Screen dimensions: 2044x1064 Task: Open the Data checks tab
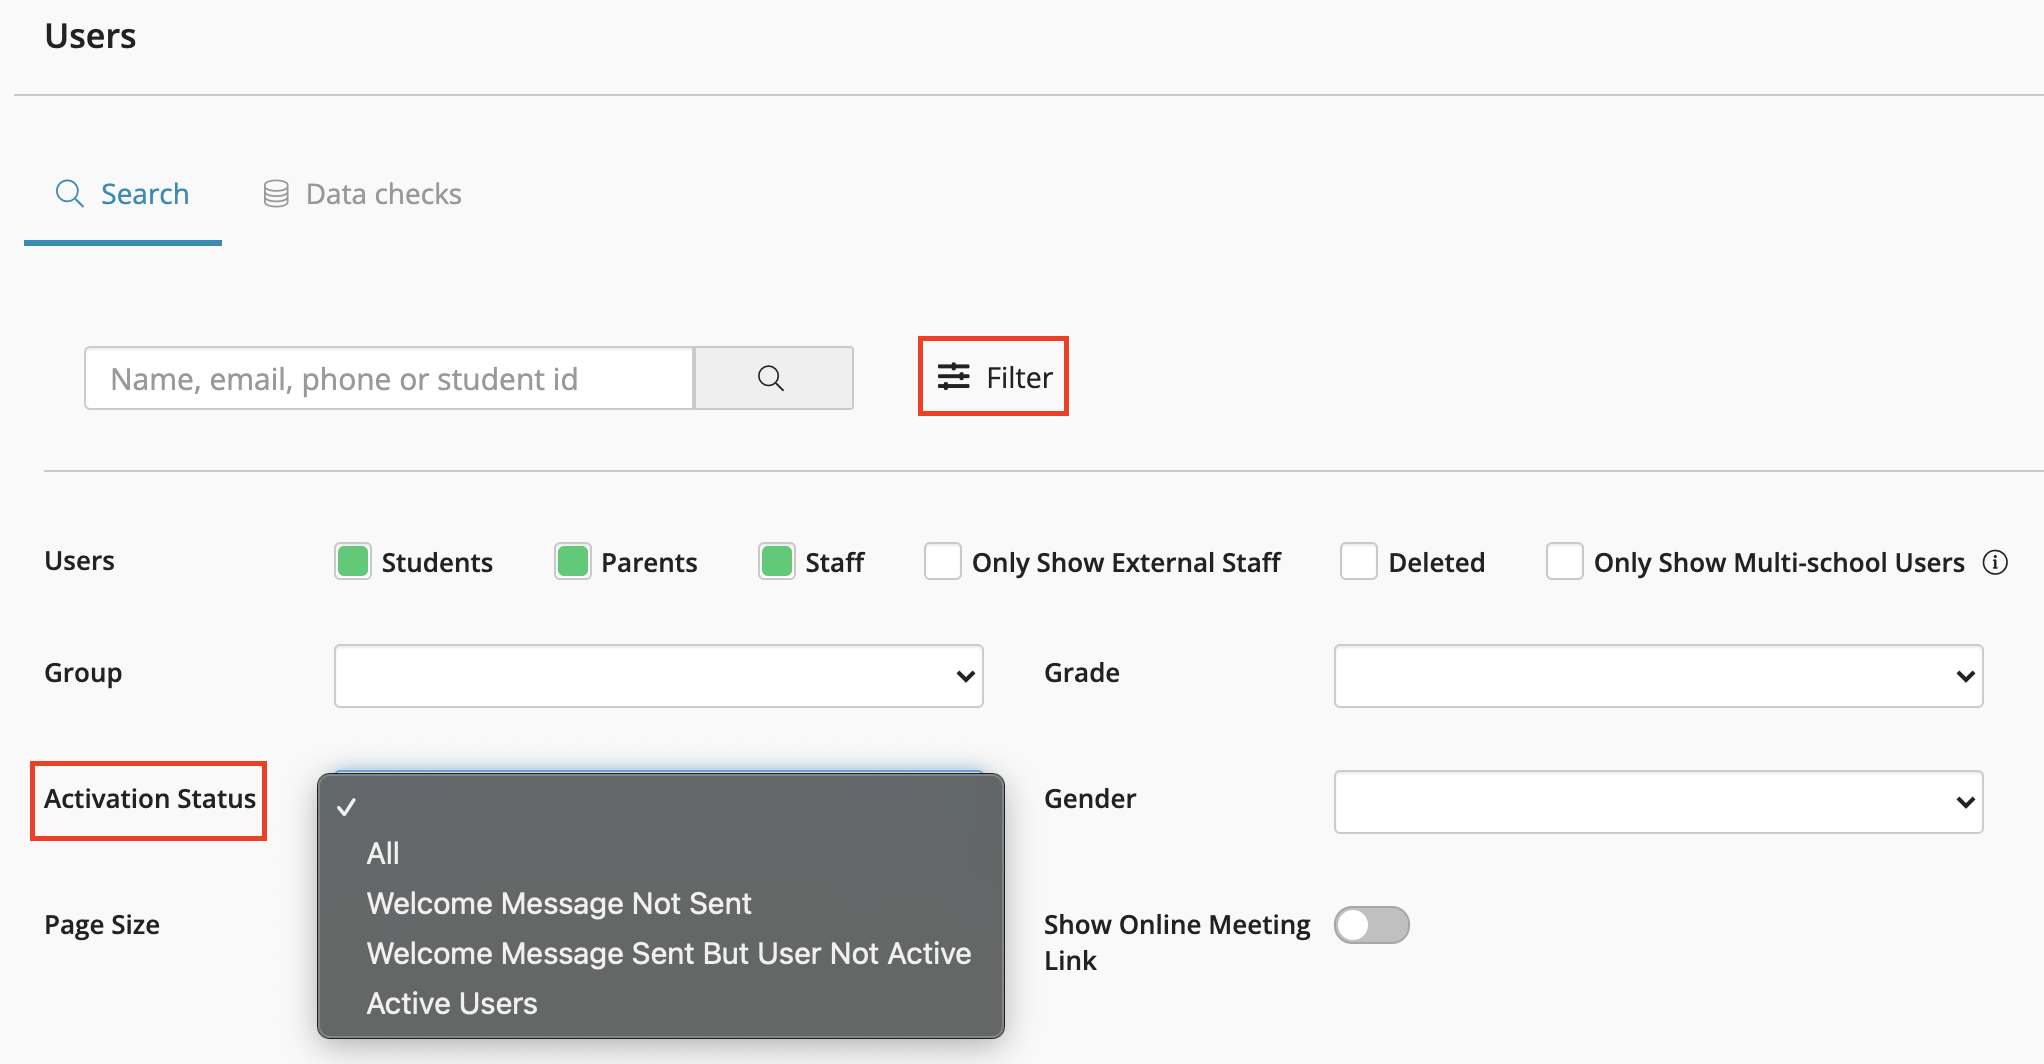click(x=362, y=194)
